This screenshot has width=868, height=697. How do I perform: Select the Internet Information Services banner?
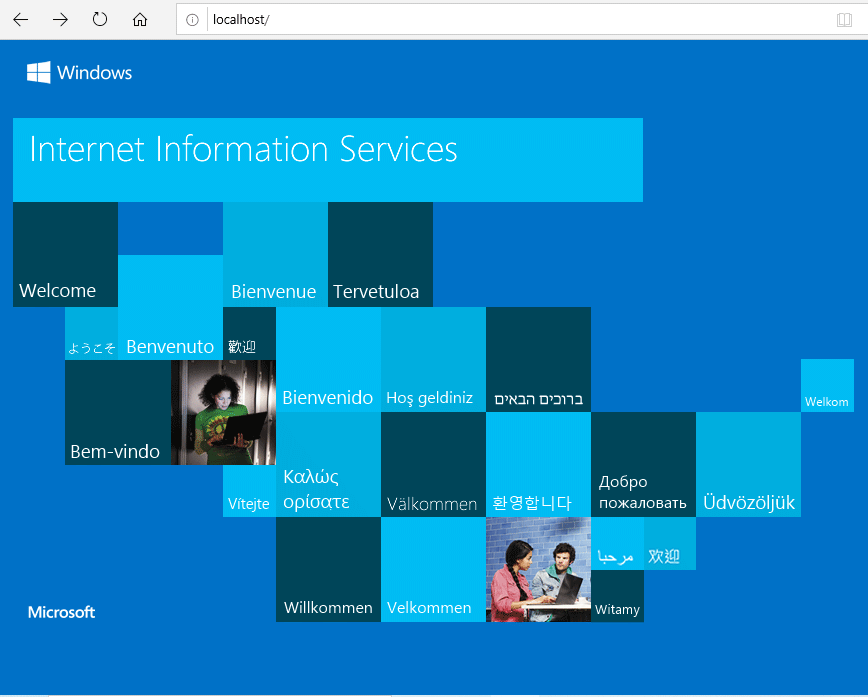pos(327,160)
